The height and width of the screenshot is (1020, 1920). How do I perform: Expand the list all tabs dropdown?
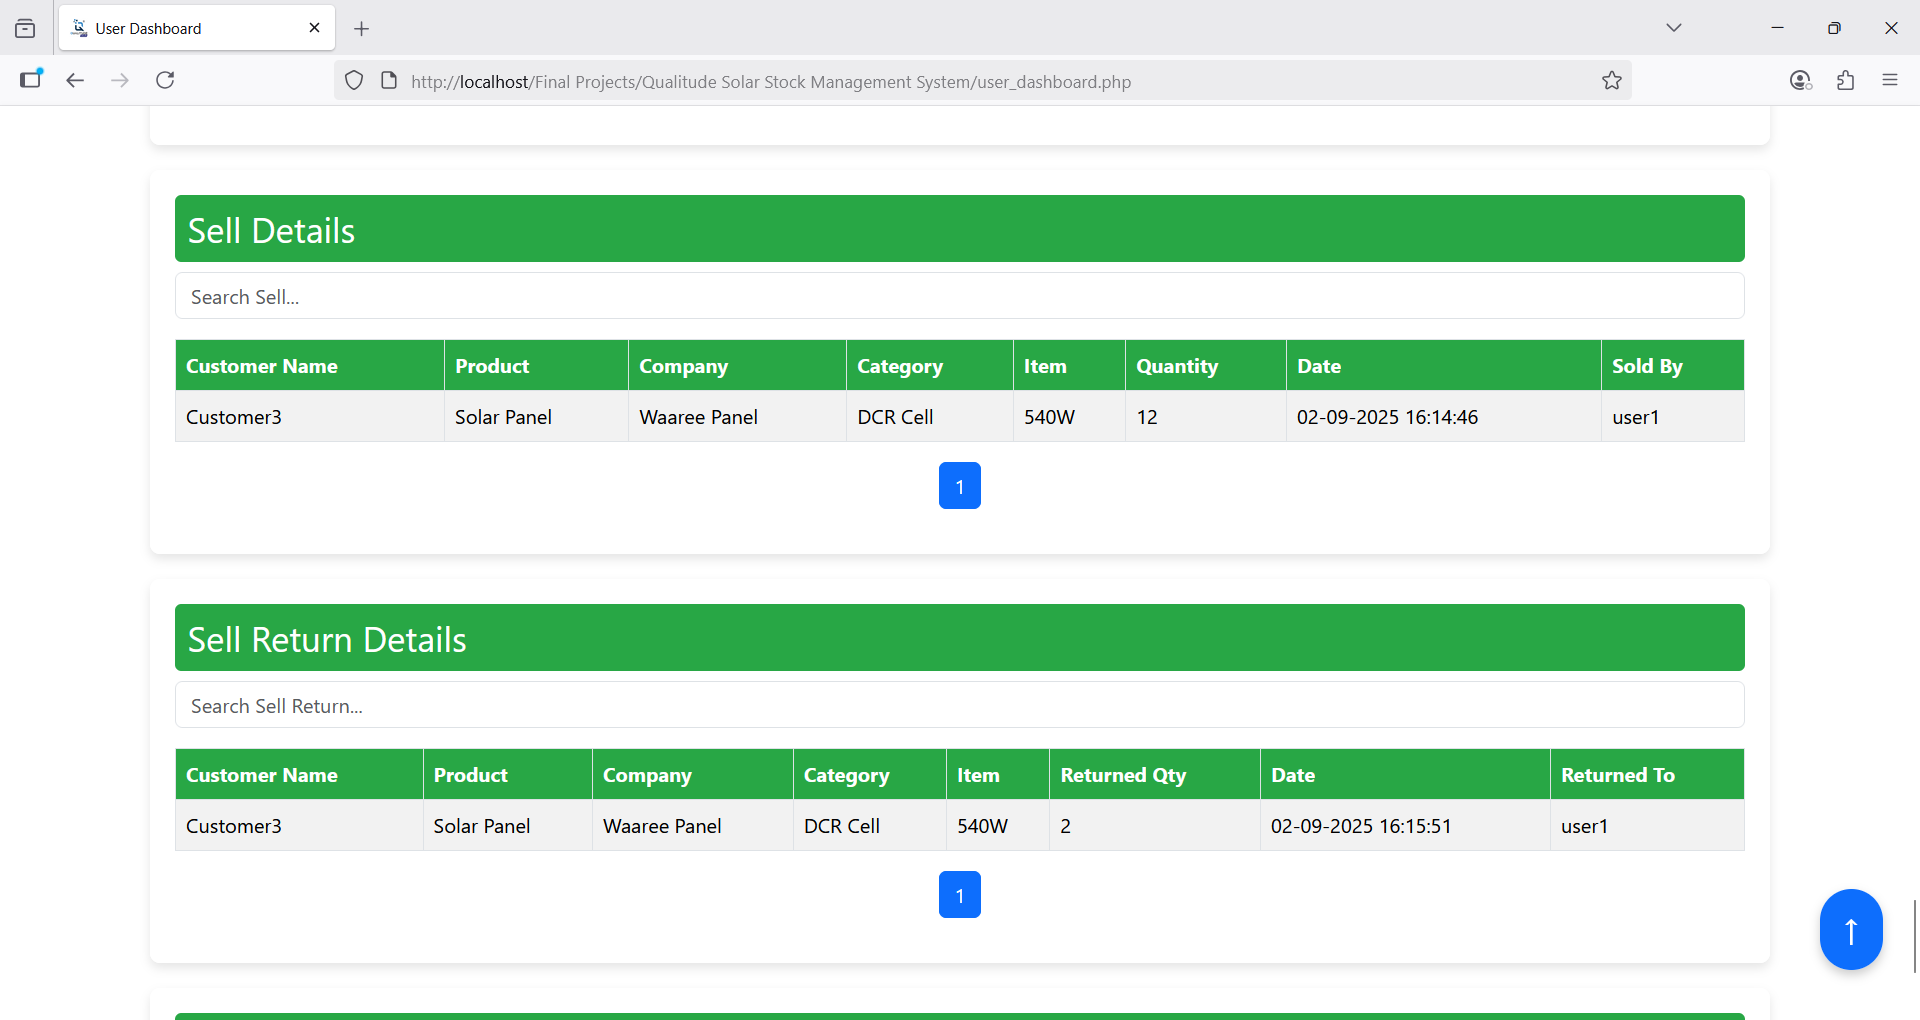(1673, 28)
